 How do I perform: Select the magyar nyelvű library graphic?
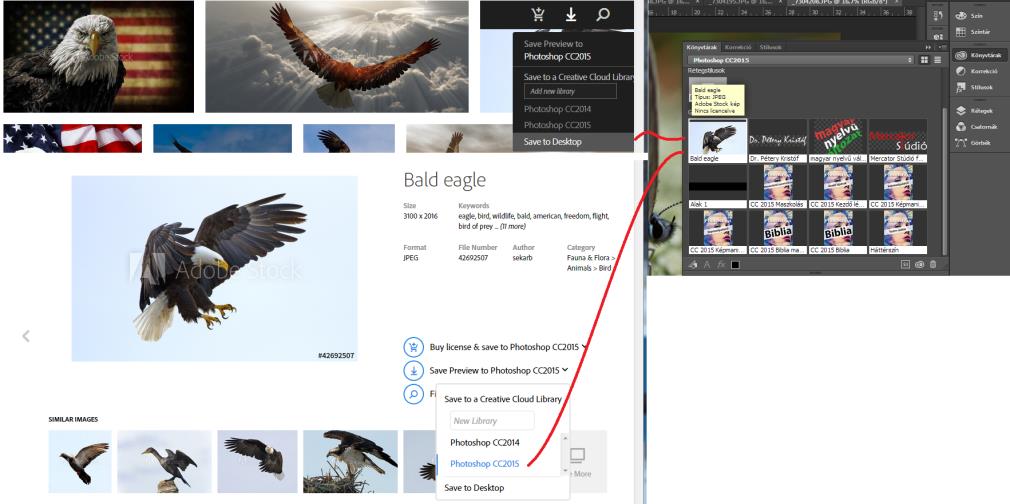837,141
